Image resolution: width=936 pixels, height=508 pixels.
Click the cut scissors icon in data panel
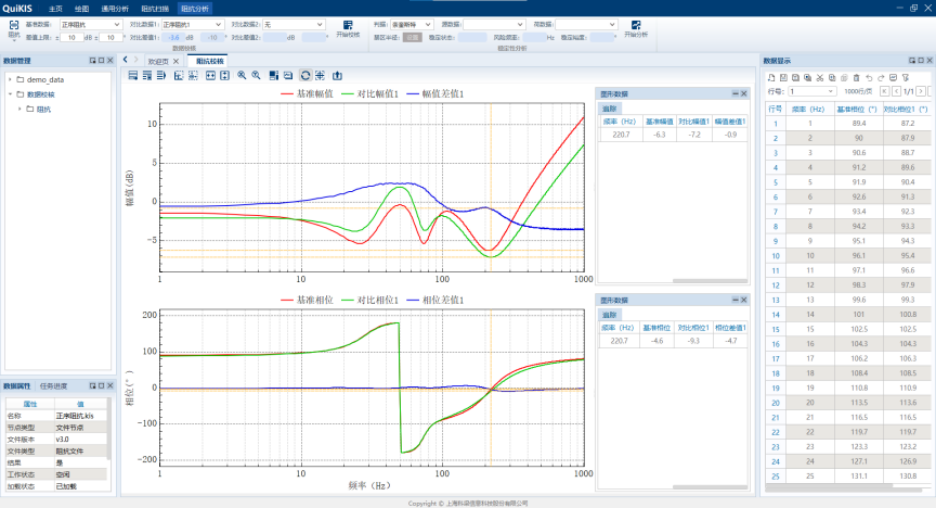click(819, 77)
